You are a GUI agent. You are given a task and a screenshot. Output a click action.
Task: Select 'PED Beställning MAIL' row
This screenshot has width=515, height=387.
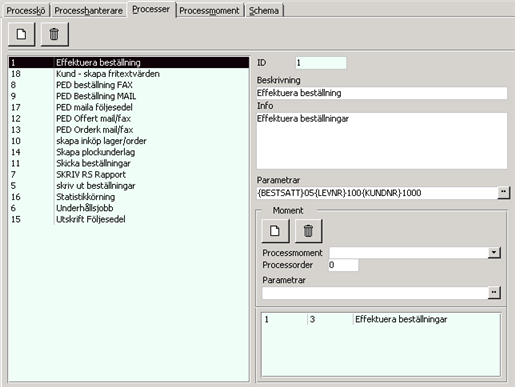coord(129,96)
